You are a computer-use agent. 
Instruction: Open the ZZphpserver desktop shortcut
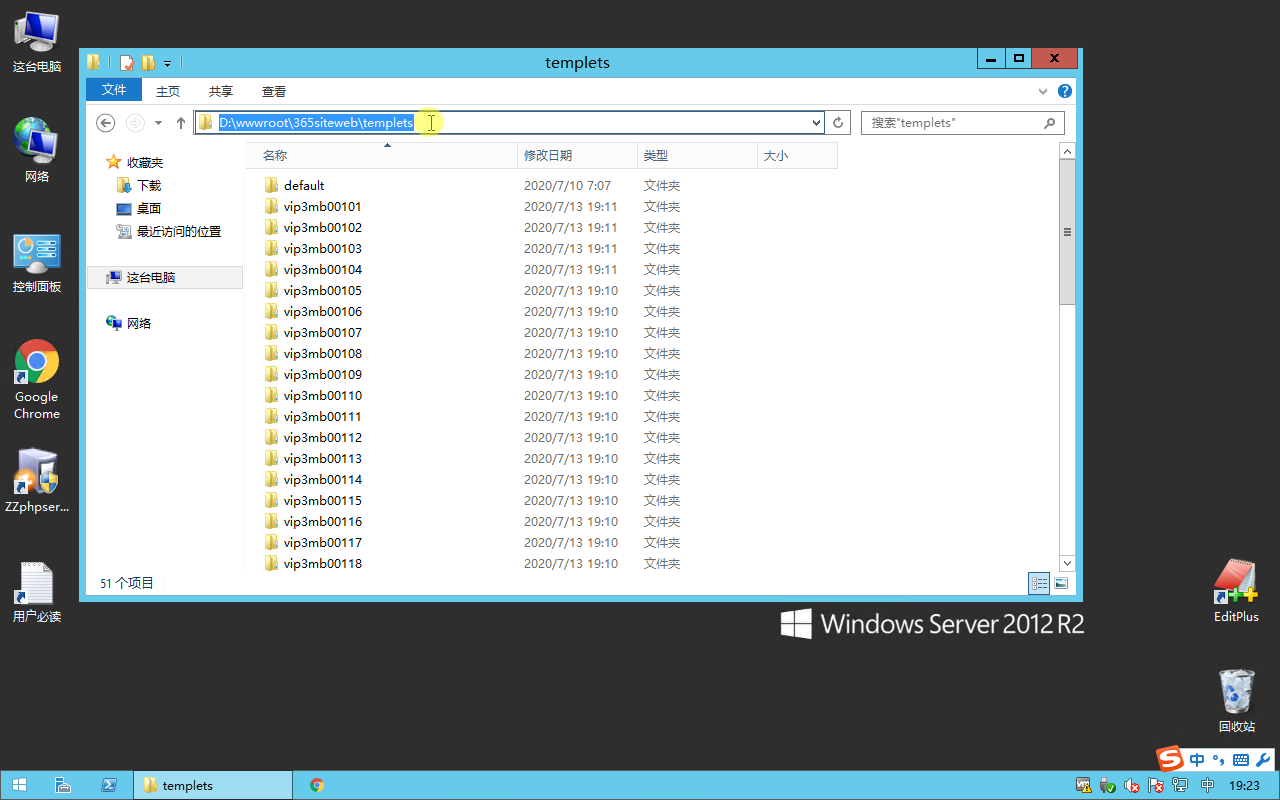tap(37, 481)
